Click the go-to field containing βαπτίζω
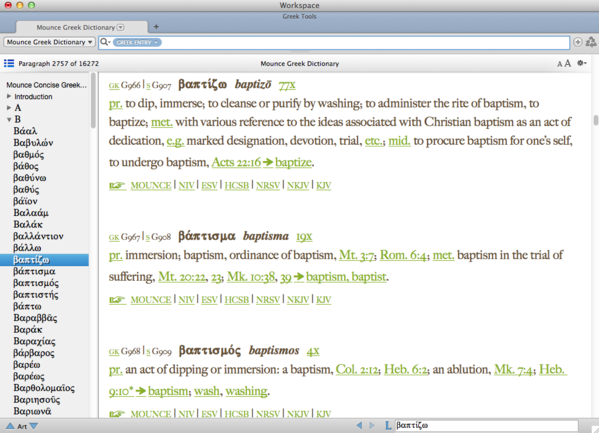This screenshot has width=599, height=433. pos(486,425)
